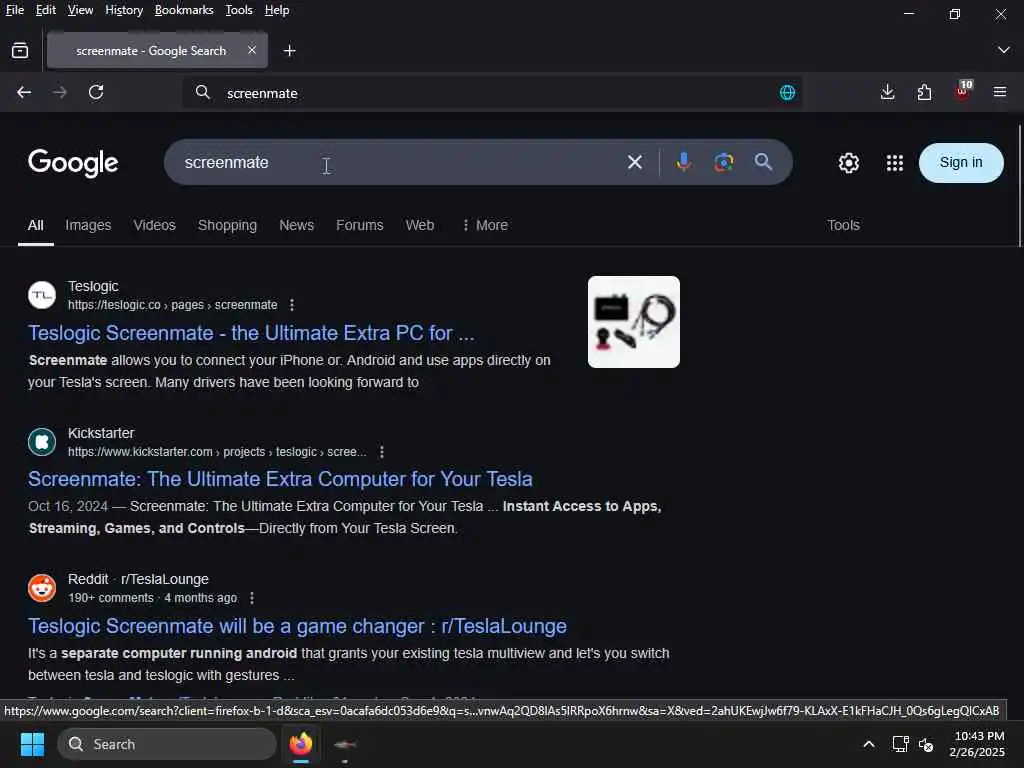
Task: Open the View menu
Action: click(x=80, y=10)
